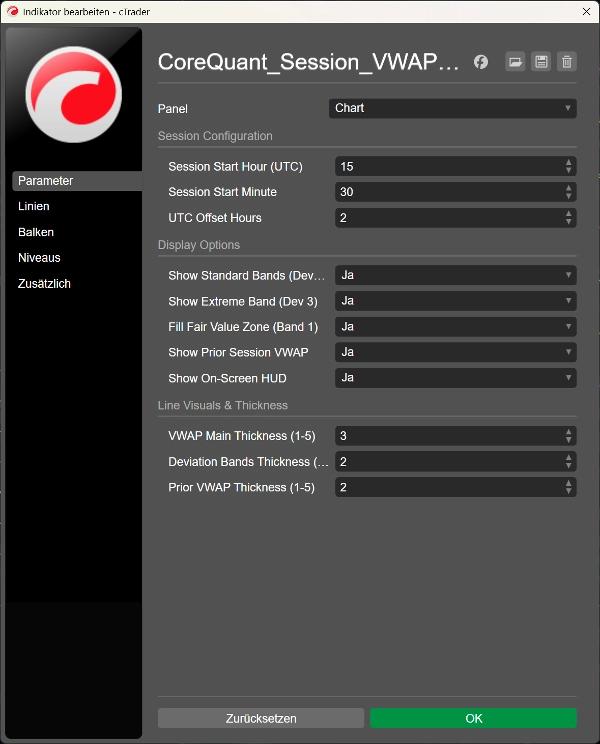Image resolution: width=600 pixels, height=744 pixels.
Task: Select the Parameter tab
Action: 77,181
